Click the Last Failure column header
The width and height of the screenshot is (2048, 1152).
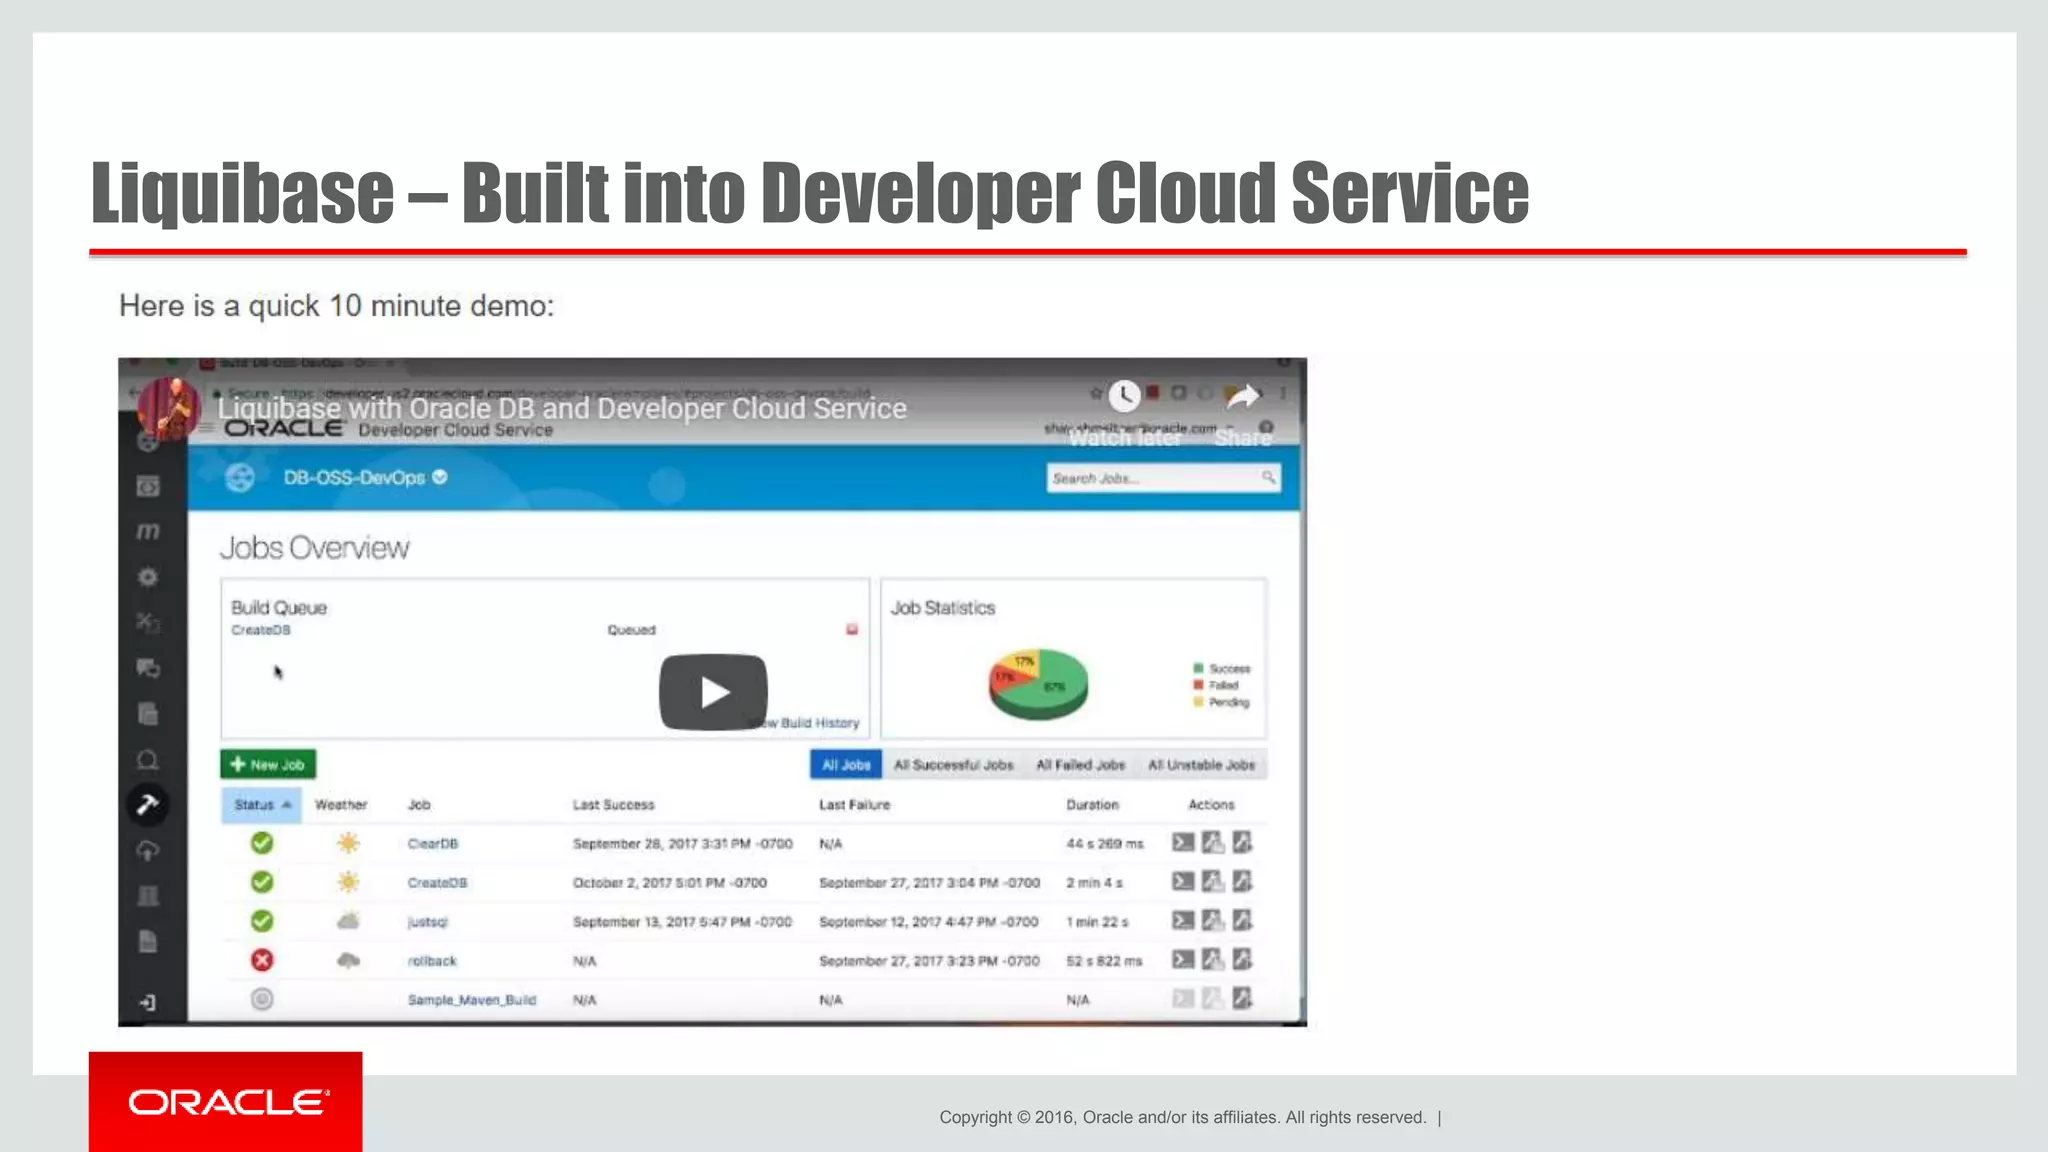[854, 804]
